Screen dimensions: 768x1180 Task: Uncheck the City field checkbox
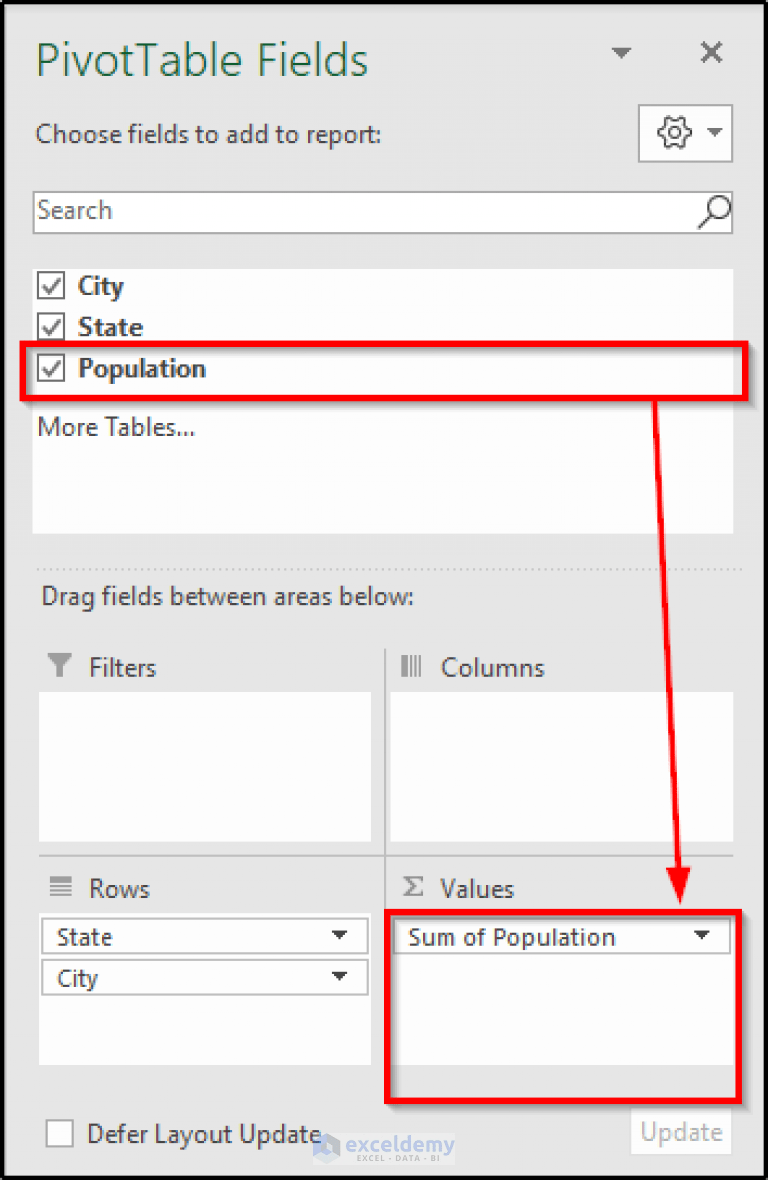pyautogui.click(x=50, y=286)
